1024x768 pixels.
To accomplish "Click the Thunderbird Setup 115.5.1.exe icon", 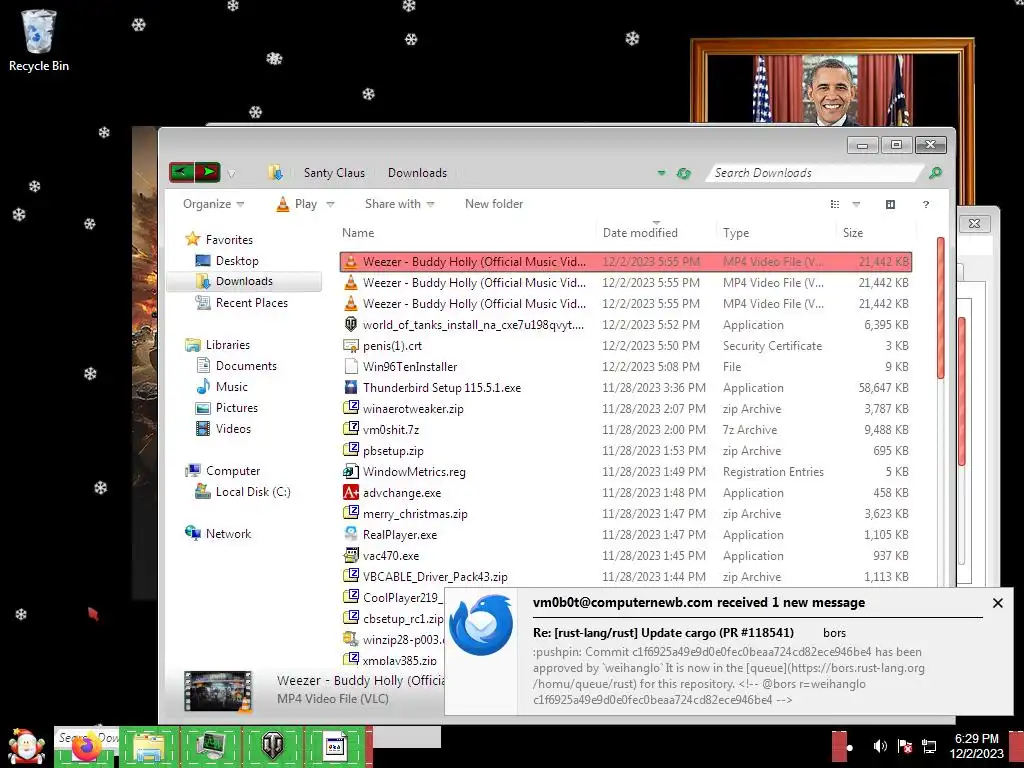I will pyautogui.click(x=351, y=387).
